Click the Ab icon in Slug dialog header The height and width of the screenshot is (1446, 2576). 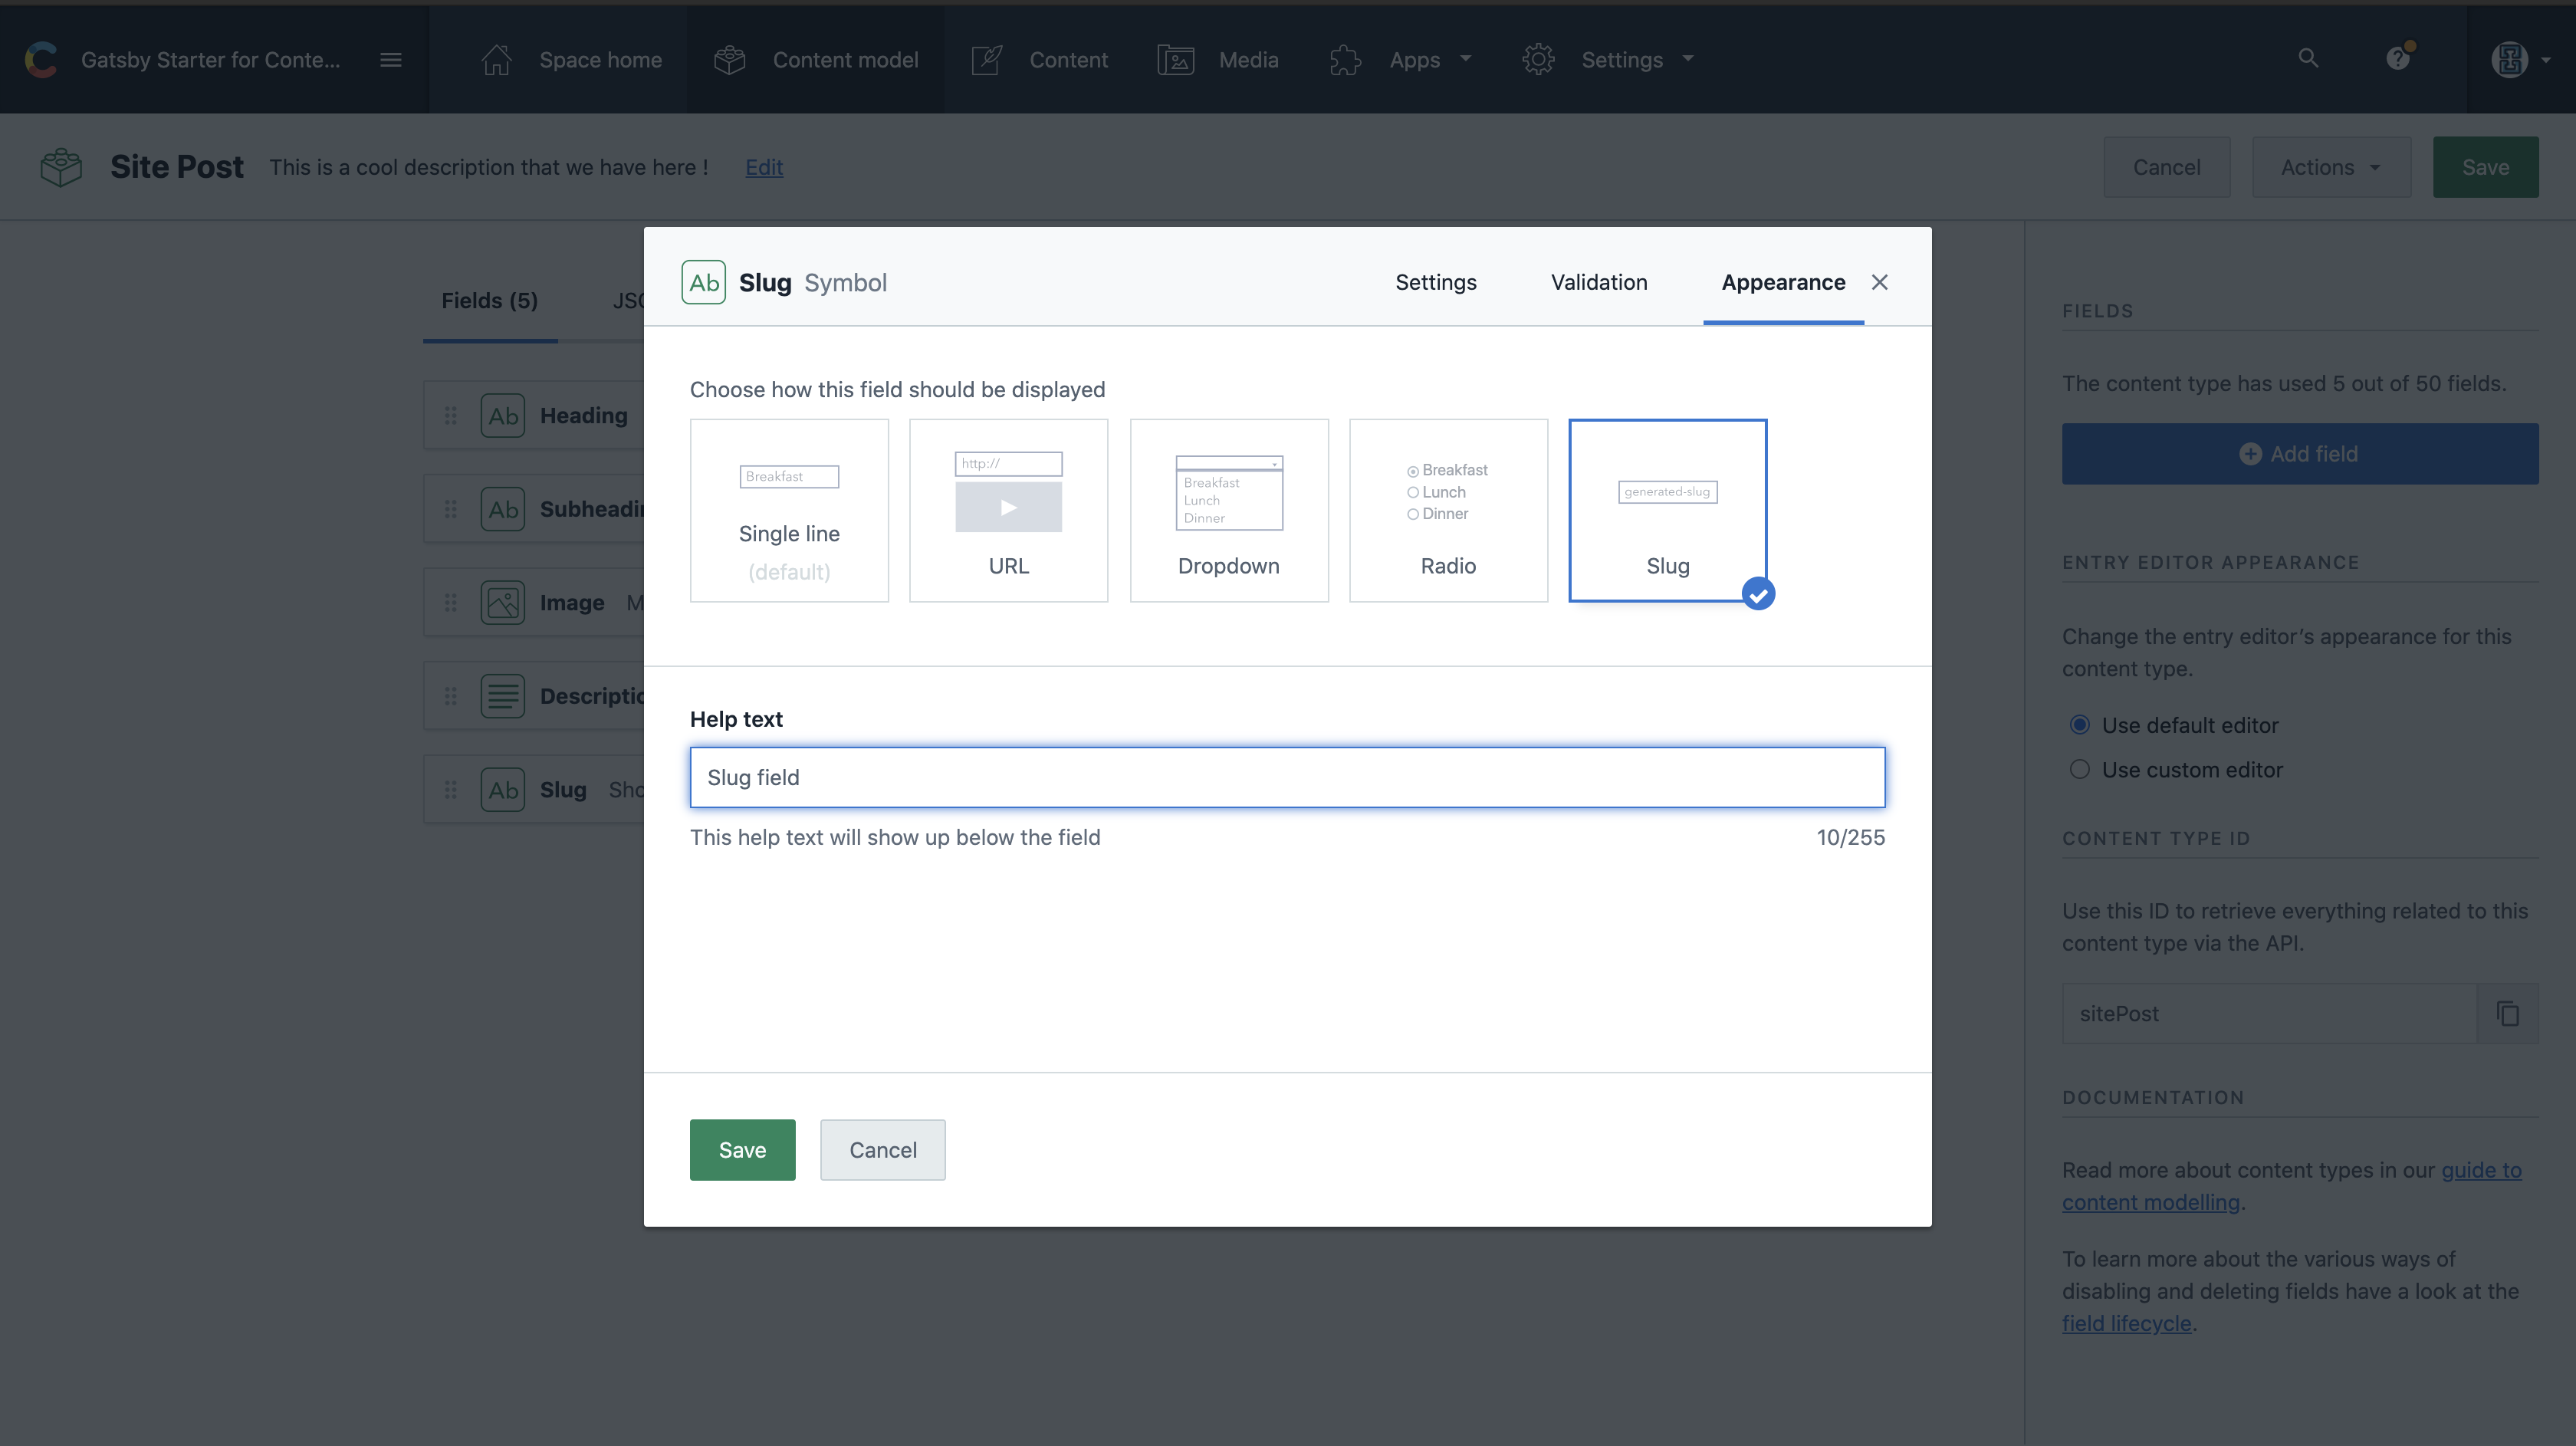(x=704, y=282)
